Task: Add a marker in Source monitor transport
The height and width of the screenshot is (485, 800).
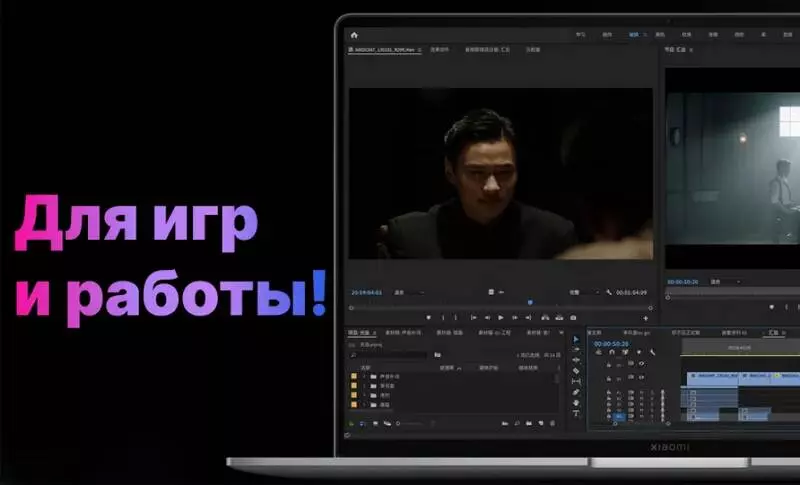Action: click(x=429, y=318)
